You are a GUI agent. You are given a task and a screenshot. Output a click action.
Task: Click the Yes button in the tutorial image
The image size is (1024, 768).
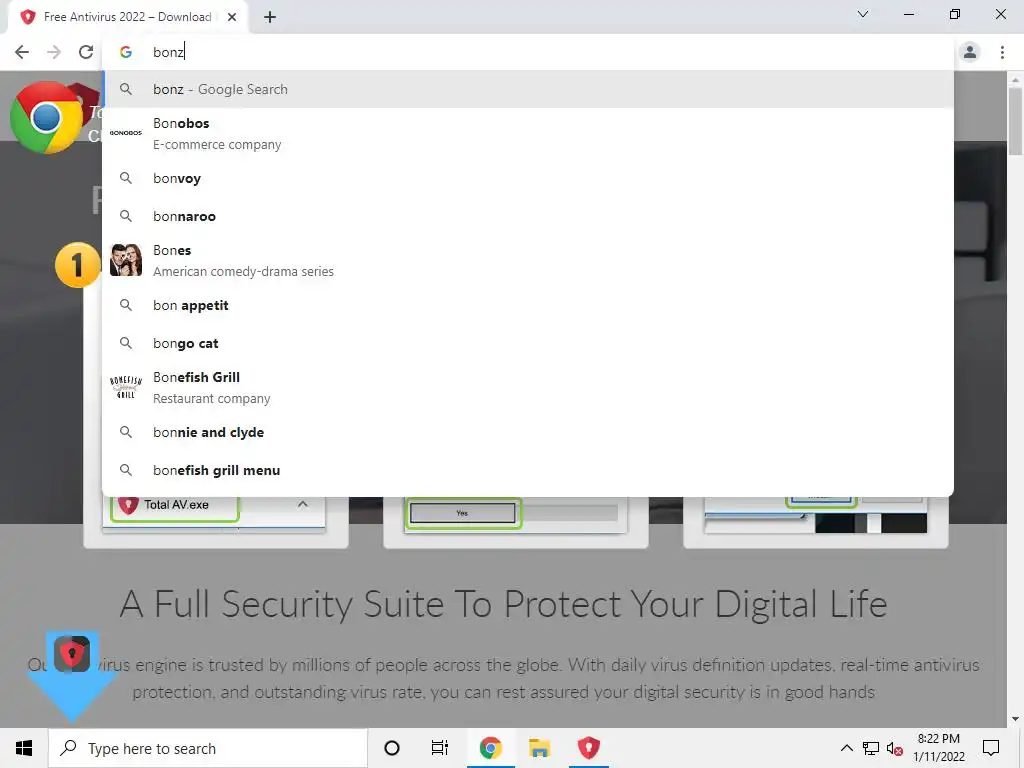462,513
